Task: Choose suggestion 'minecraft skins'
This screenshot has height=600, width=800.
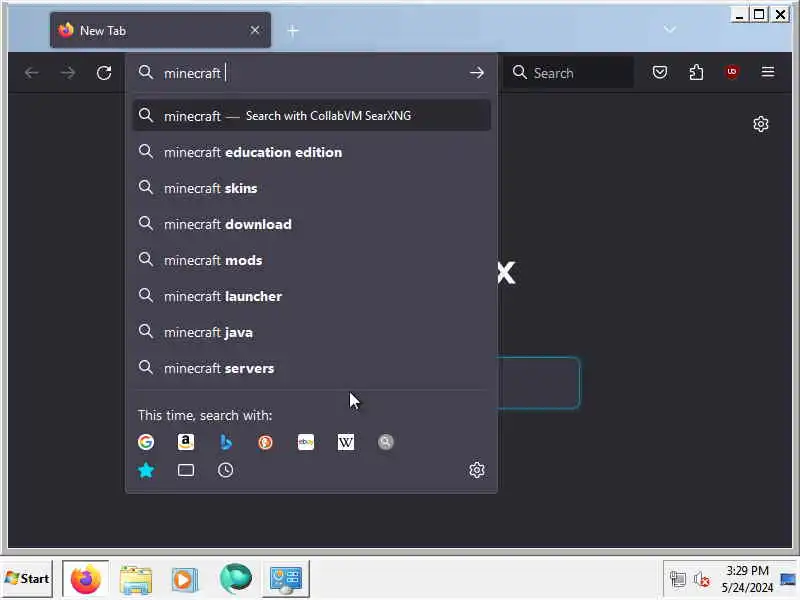Action: [x=311, y=188]
